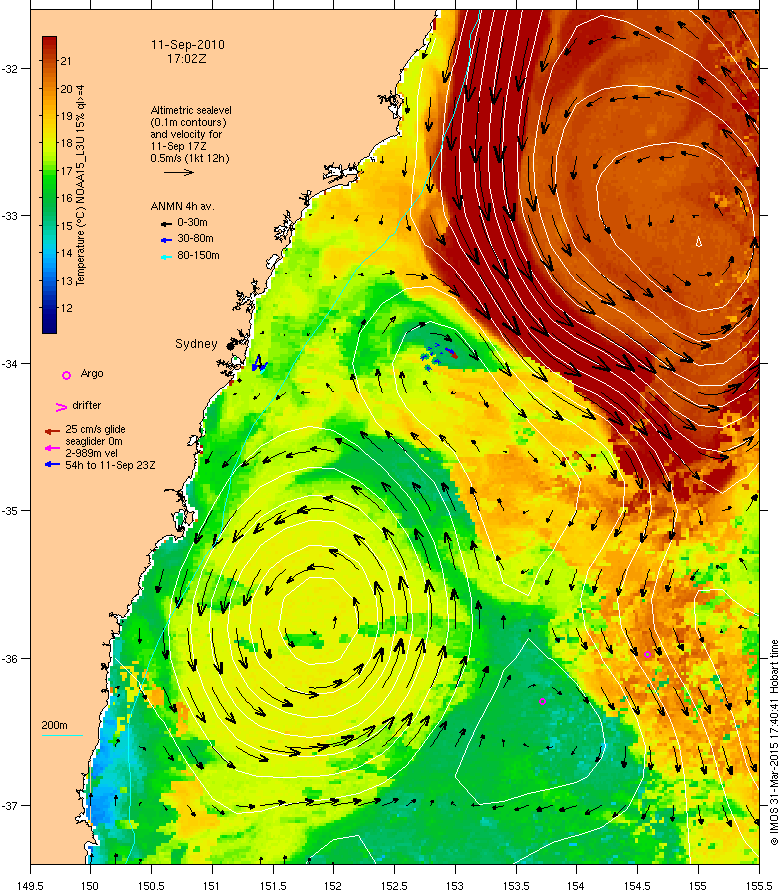Viewport: 780px width, 890px height.
Task: Click the 149.5 longitude axis label
Action: pos(30,885)
